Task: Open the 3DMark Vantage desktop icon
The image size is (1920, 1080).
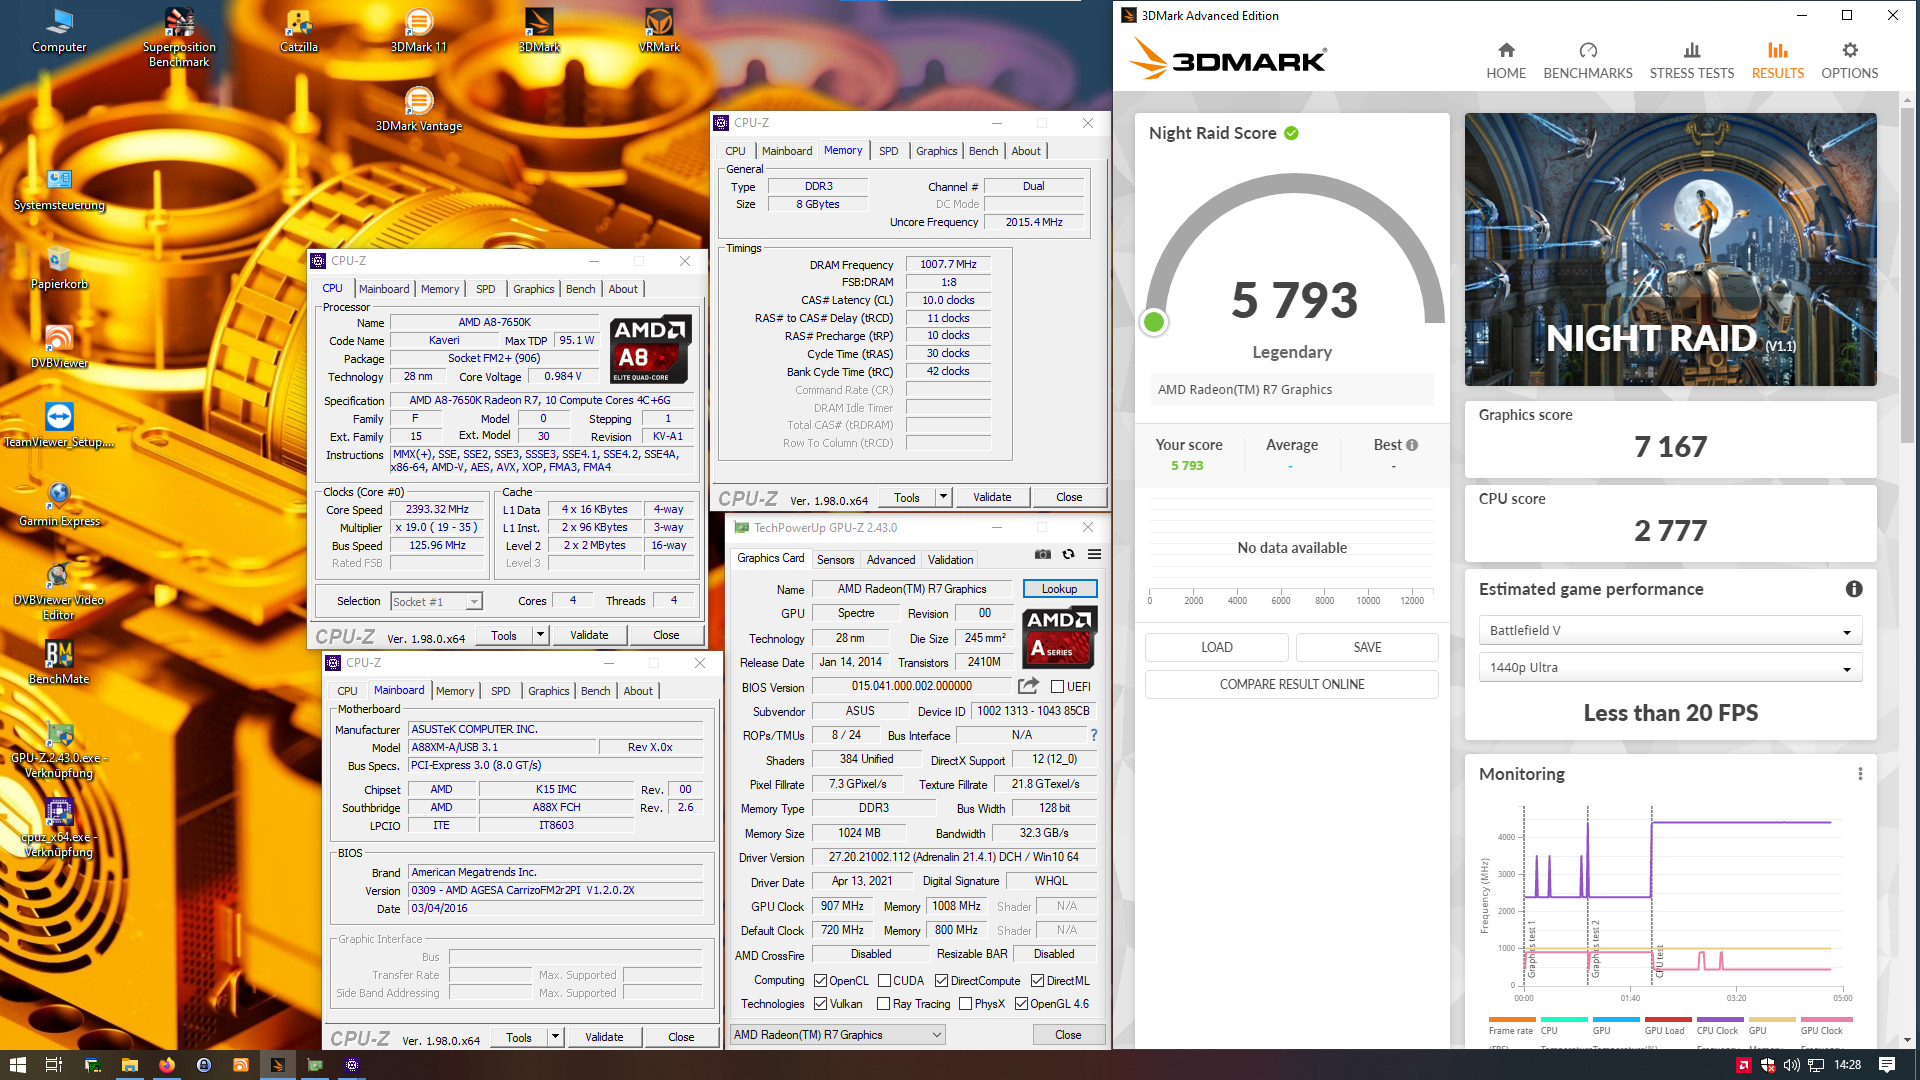Action: point(419,109)
